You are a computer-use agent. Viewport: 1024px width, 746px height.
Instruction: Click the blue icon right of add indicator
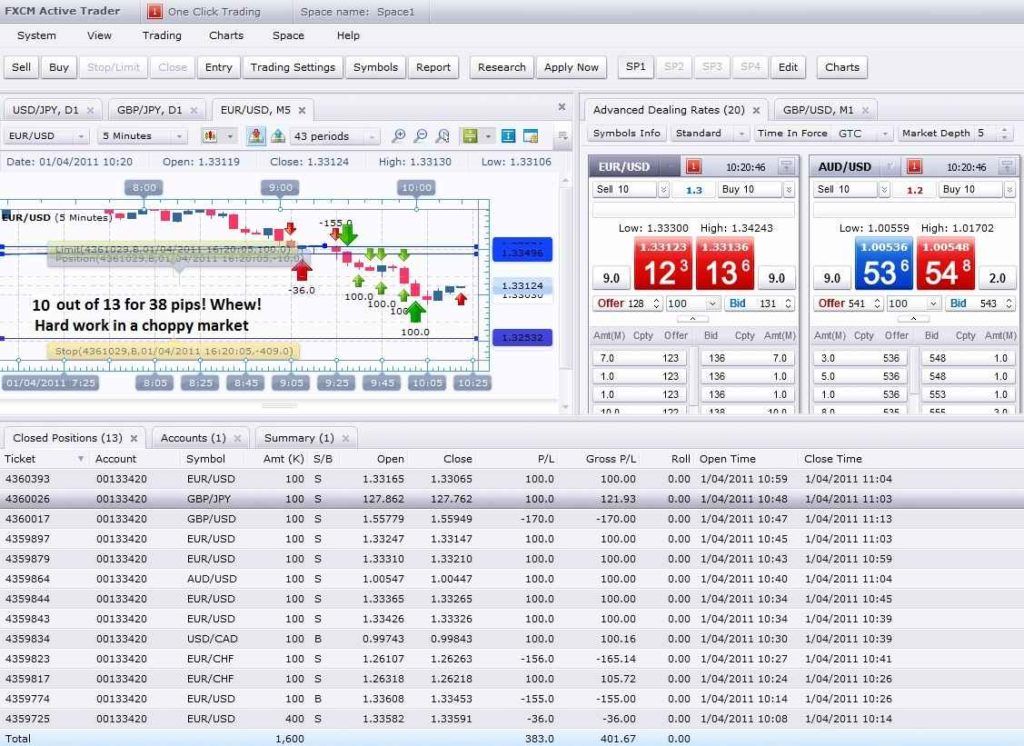(x=508, y=136)
